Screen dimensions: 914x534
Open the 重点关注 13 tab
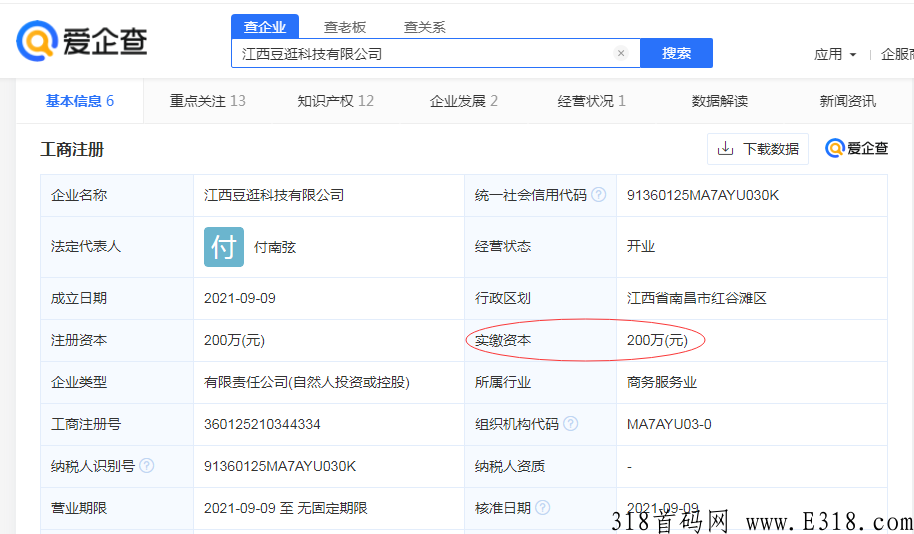tap(208, 101)
